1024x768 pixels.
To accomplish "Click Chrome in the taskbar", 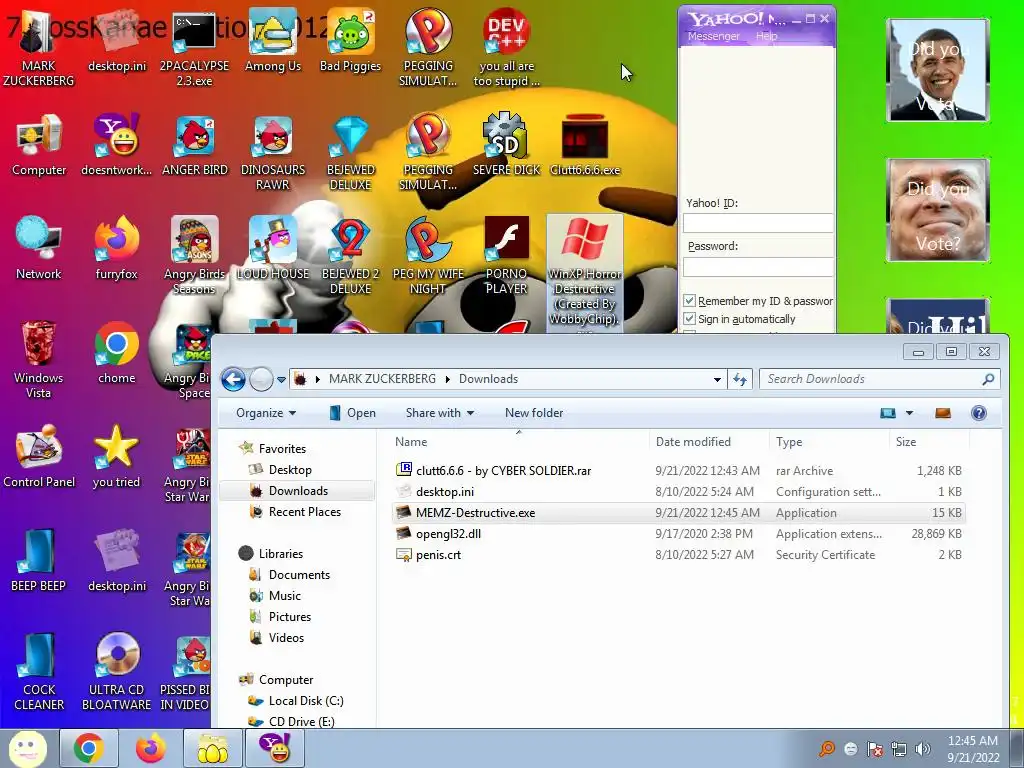I will click(89, 748).
